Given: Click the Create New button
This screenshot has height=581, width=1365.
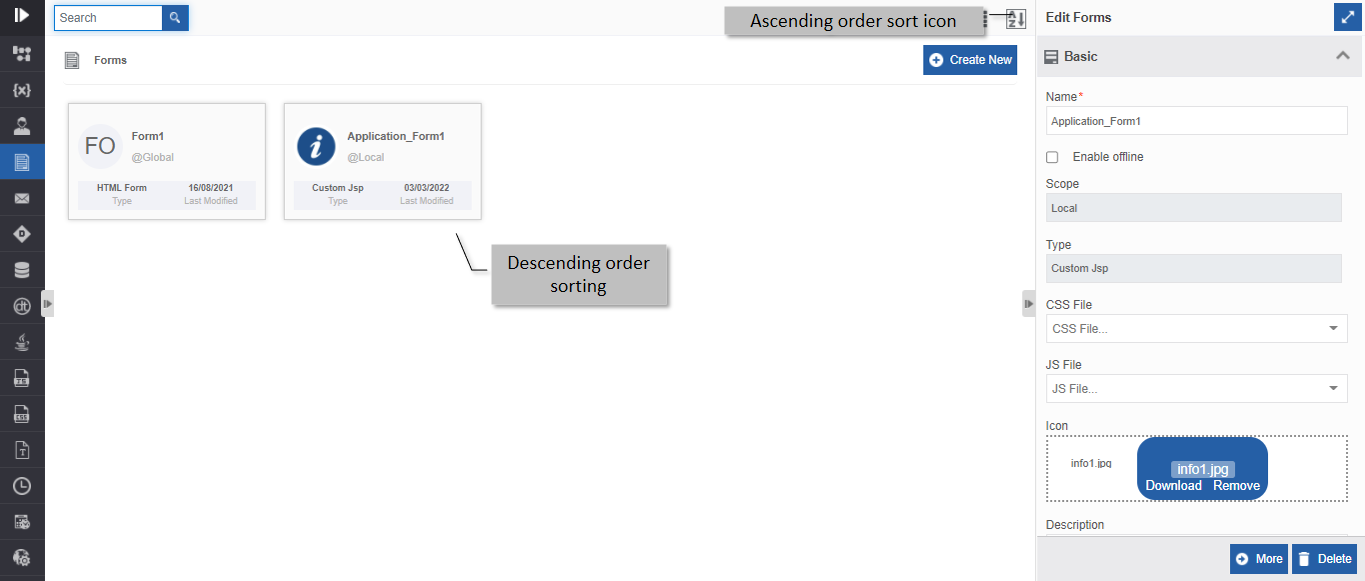Looking at the screenshot, I should point(970,60).
